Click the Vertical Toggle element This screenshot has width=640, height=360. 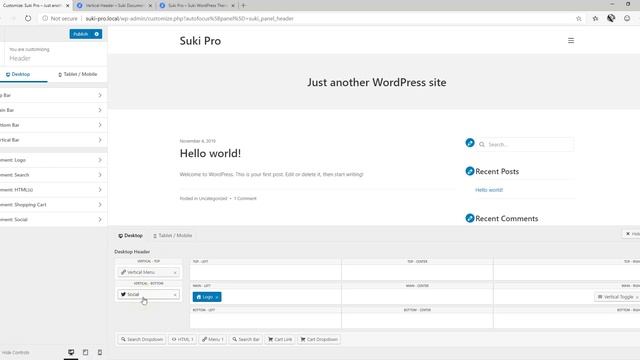616,297
